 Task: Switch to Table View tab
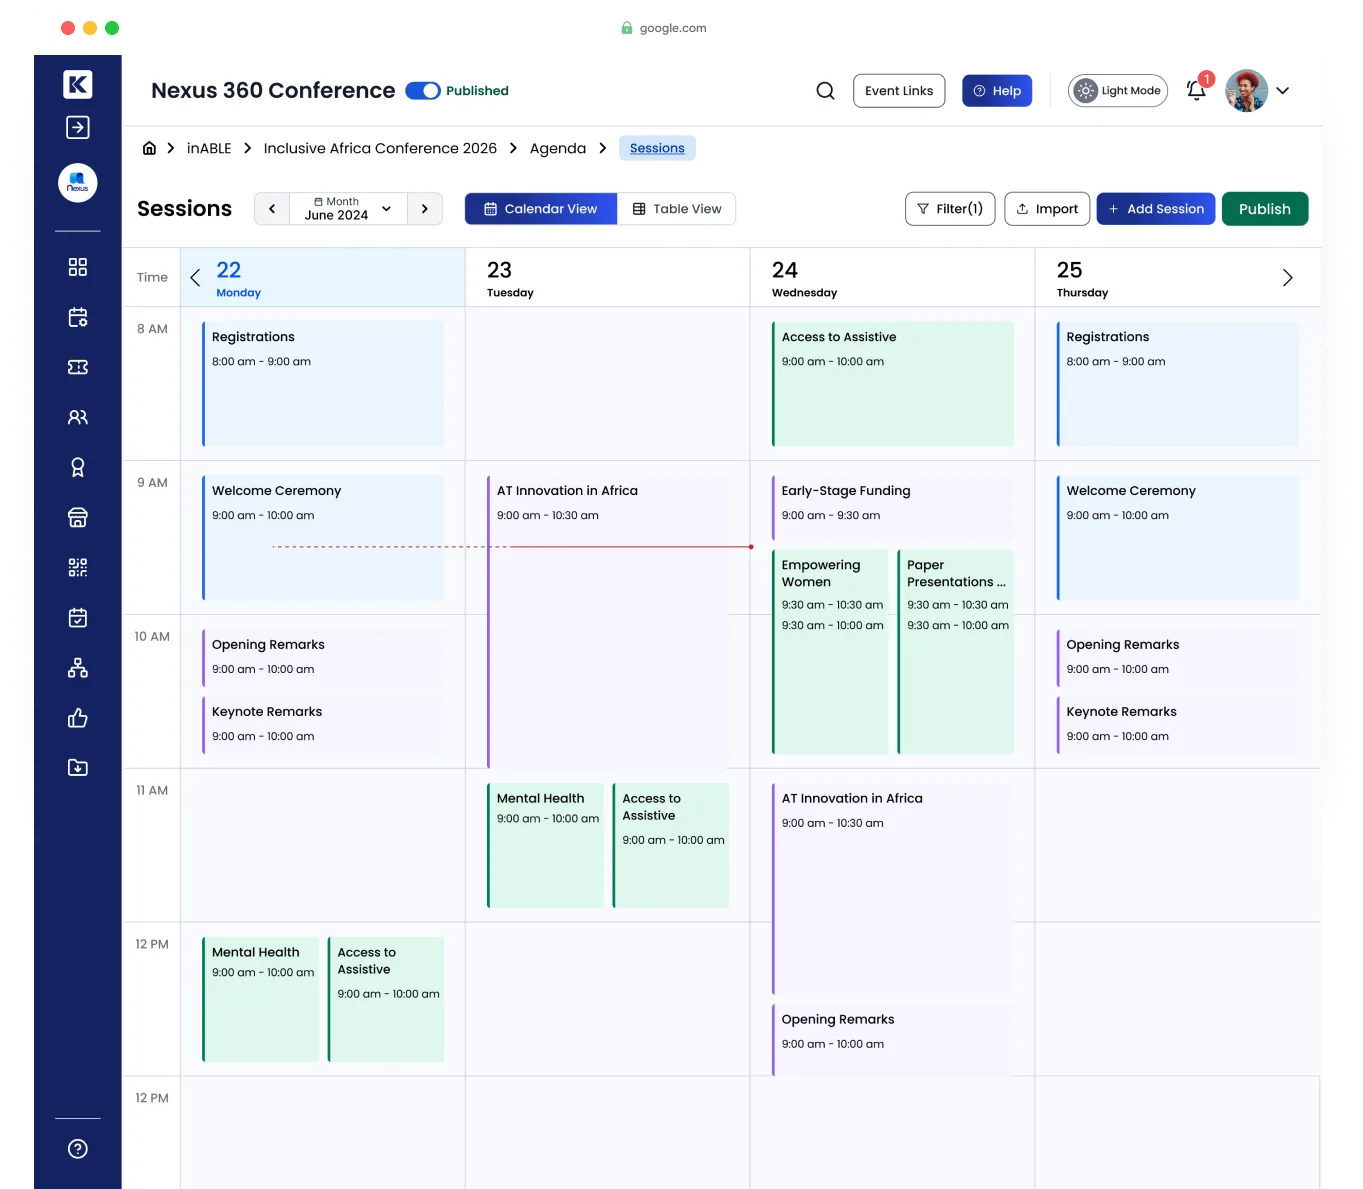[x=677, y=209]
